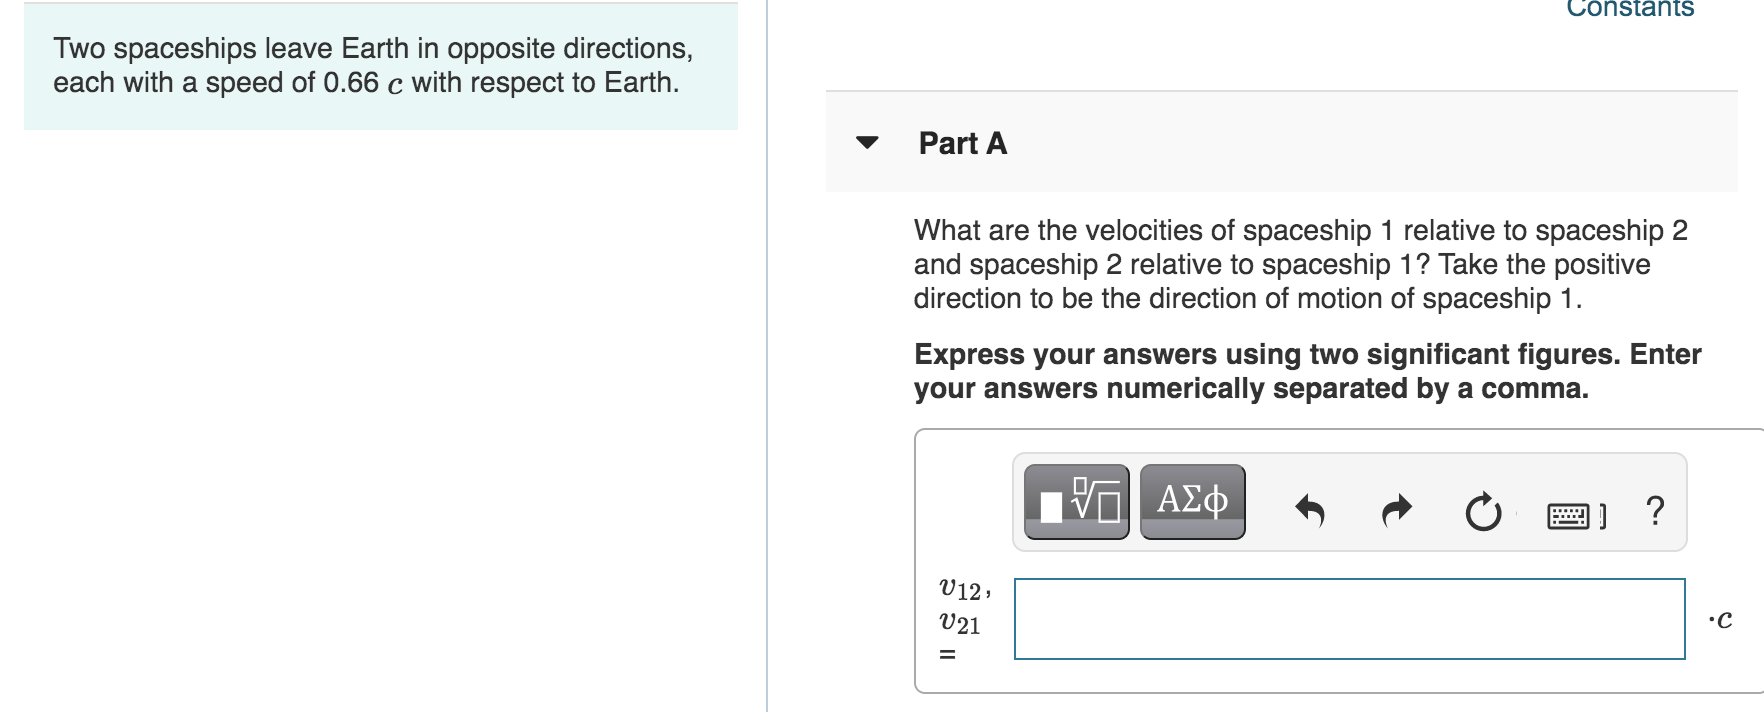Click the 'What are the velocities' question text
This screenshot has width=1764, height=712.
click(1299, 264)
